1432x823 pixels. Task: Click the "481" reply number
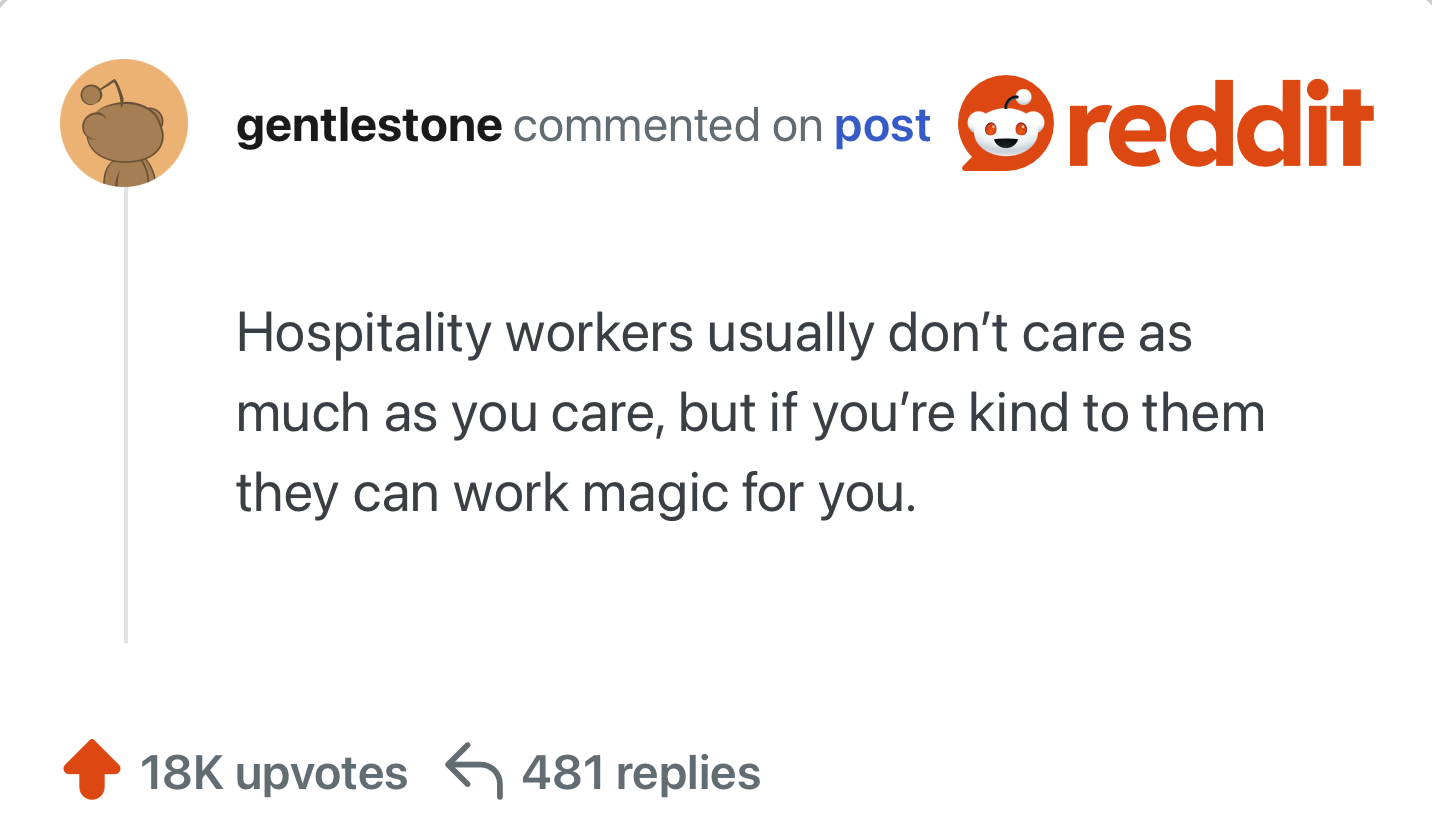pyautogui.click(x=563, y=773)
